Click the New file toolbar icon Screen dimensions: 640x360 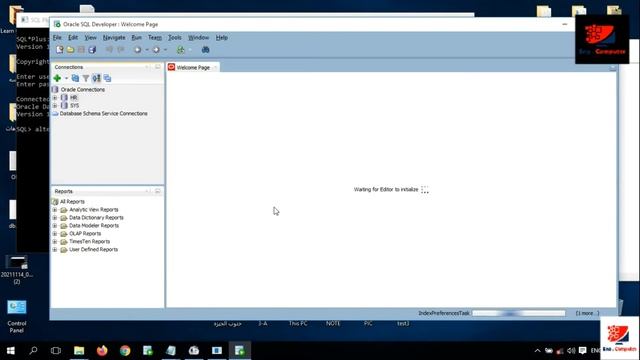pyautogui.click(x=60, y=50)
